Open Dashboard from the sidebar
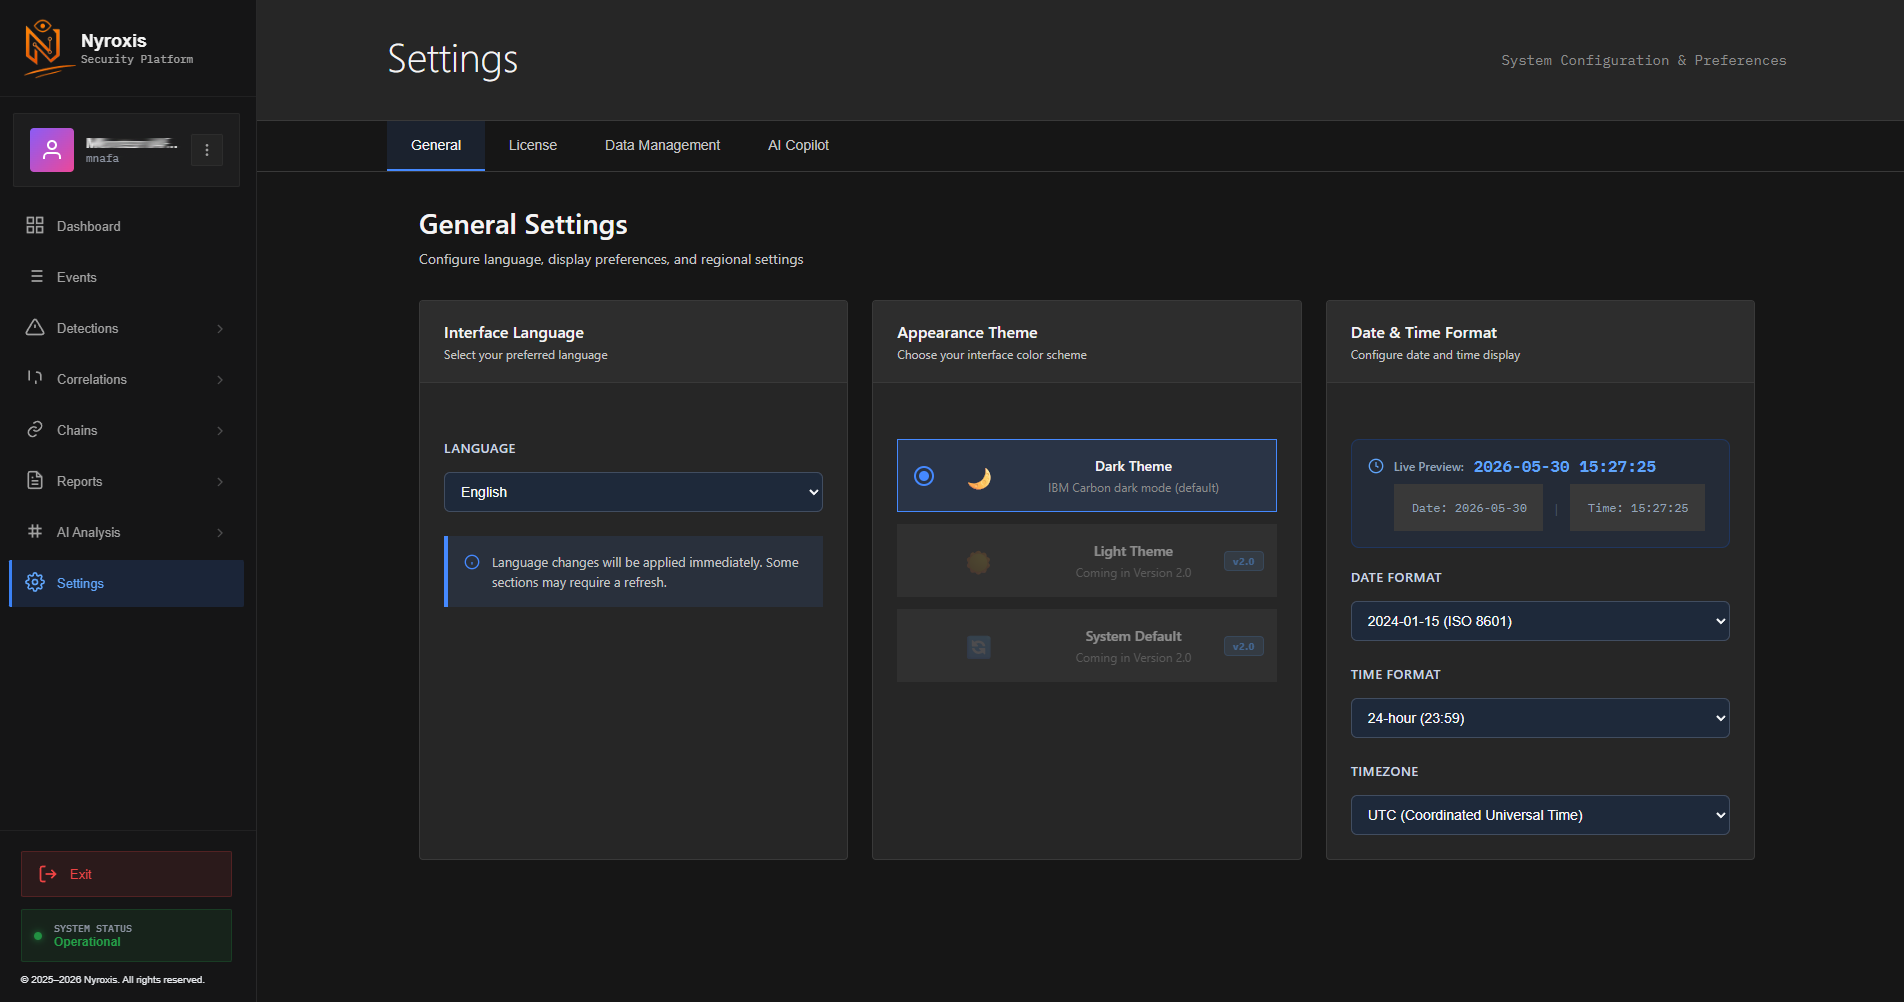Screen dimensions: 1904x1002 tap(126, 226)
